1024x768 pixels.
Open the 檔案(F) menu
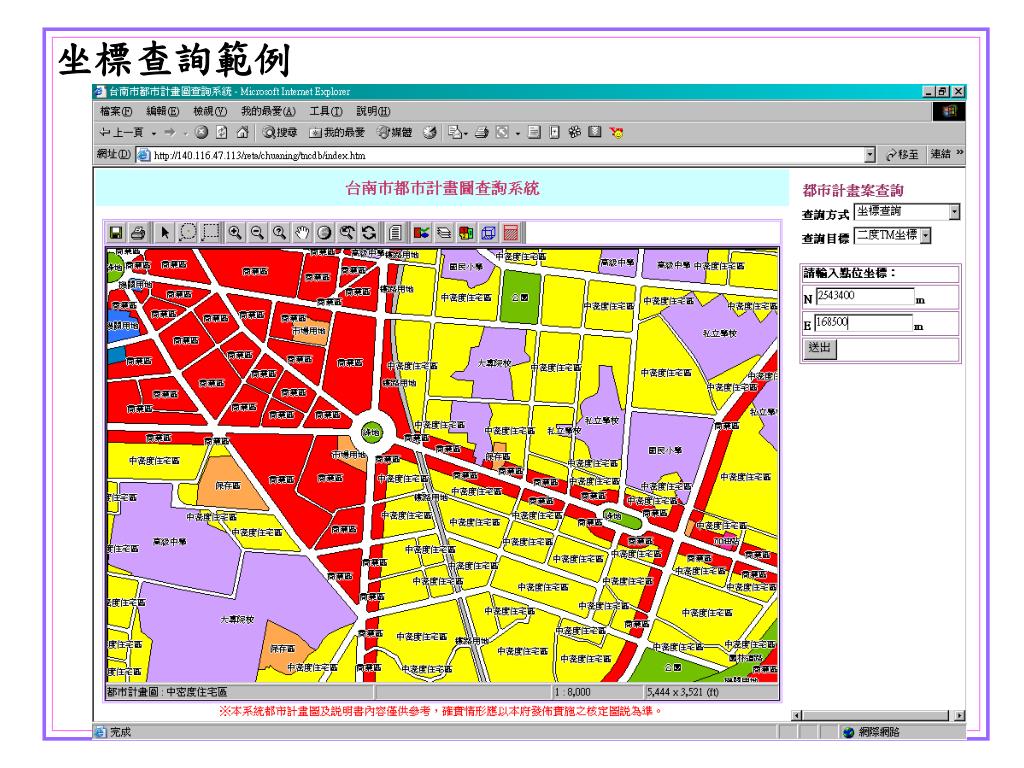[116, 111]
